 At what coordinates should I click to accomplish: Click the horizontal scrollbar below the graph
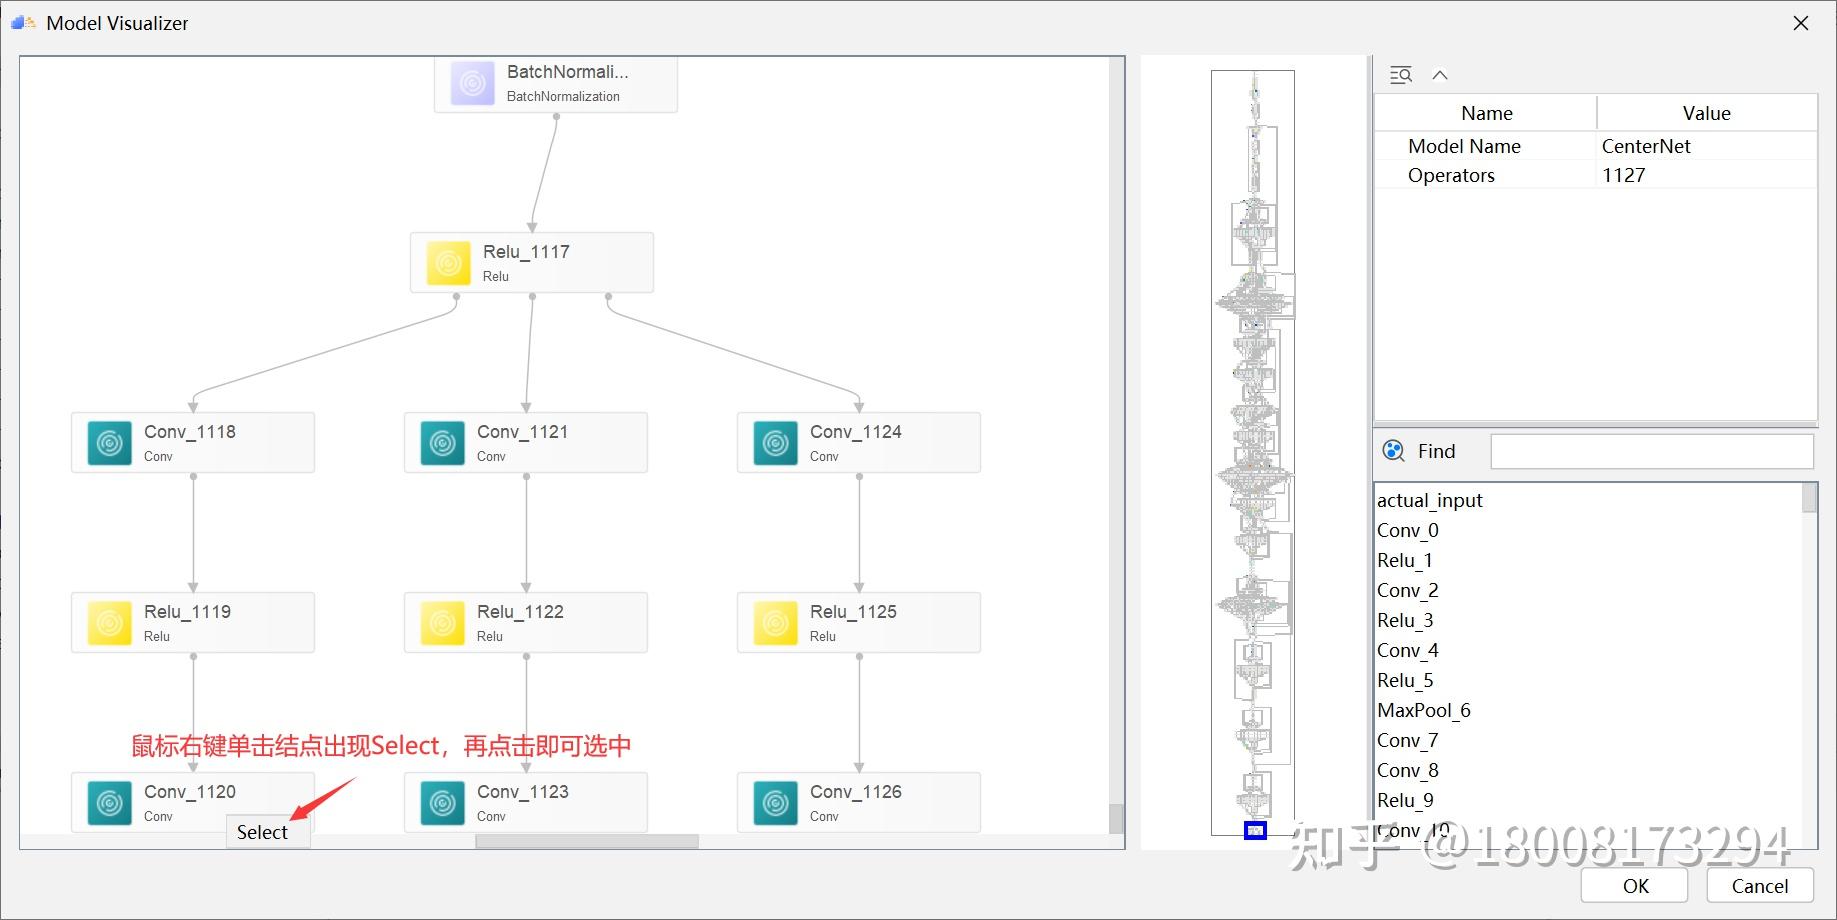pyautogui.click(x=585, y=841)
